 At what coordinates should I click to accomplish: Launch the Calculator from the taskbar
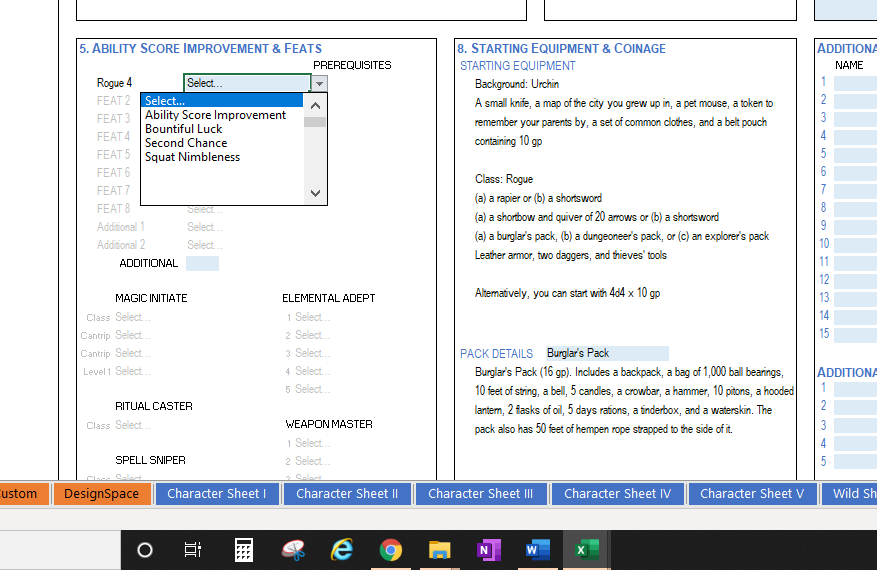tap(244, 550)
